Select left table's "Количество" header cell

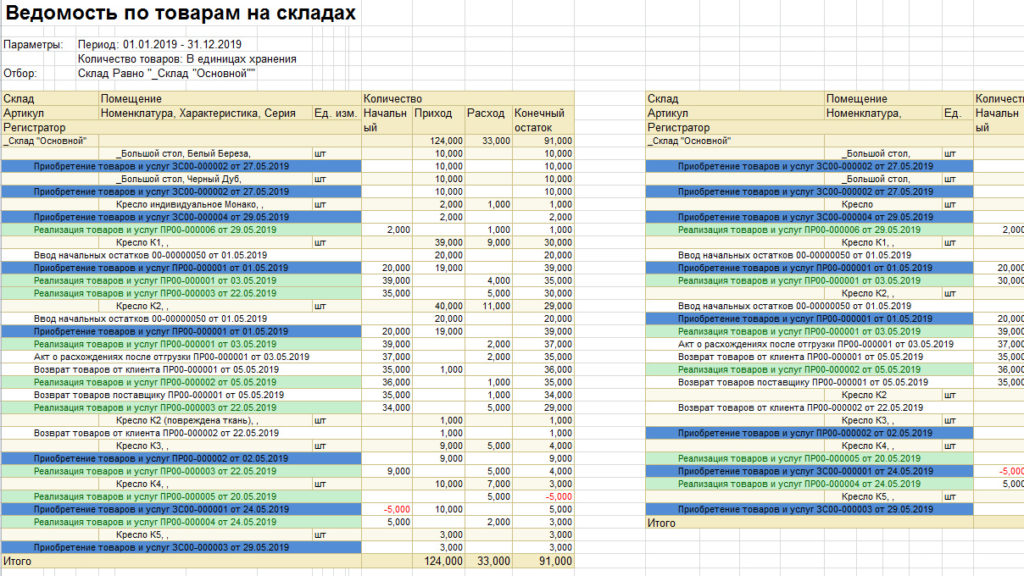[468, 99]
